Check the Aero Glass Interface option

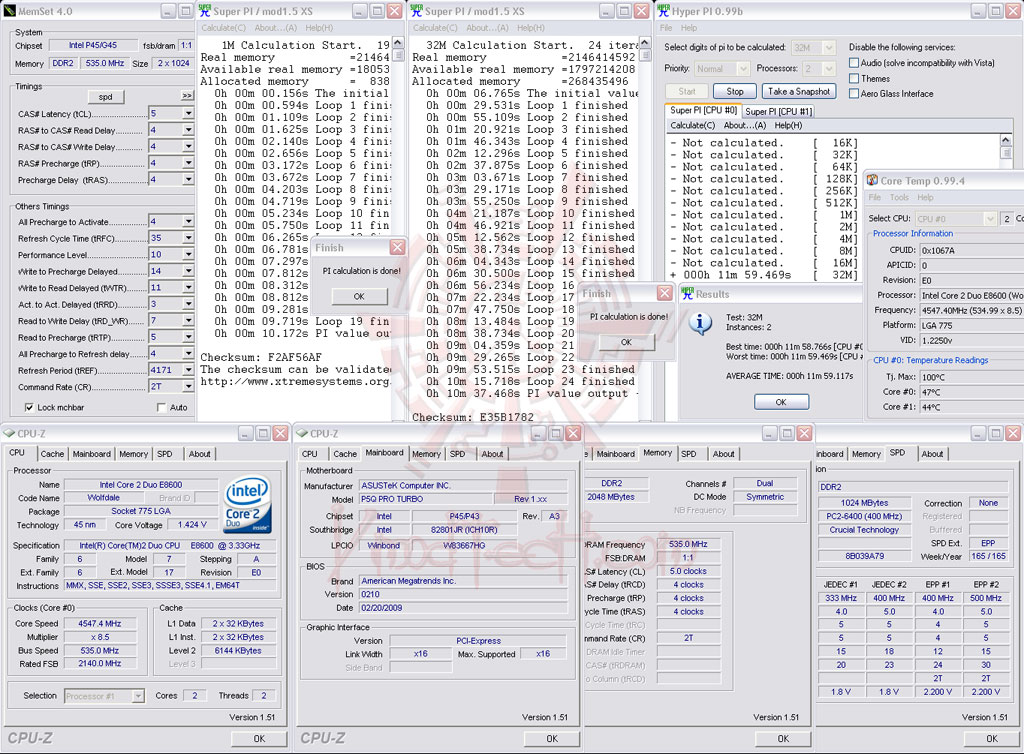[853, 94]
